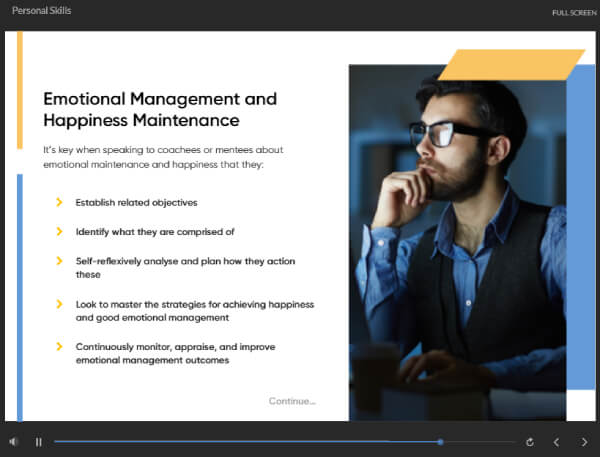Replay the current slide
The width and height of the screenshot is (600, 457).
(530, 441)
